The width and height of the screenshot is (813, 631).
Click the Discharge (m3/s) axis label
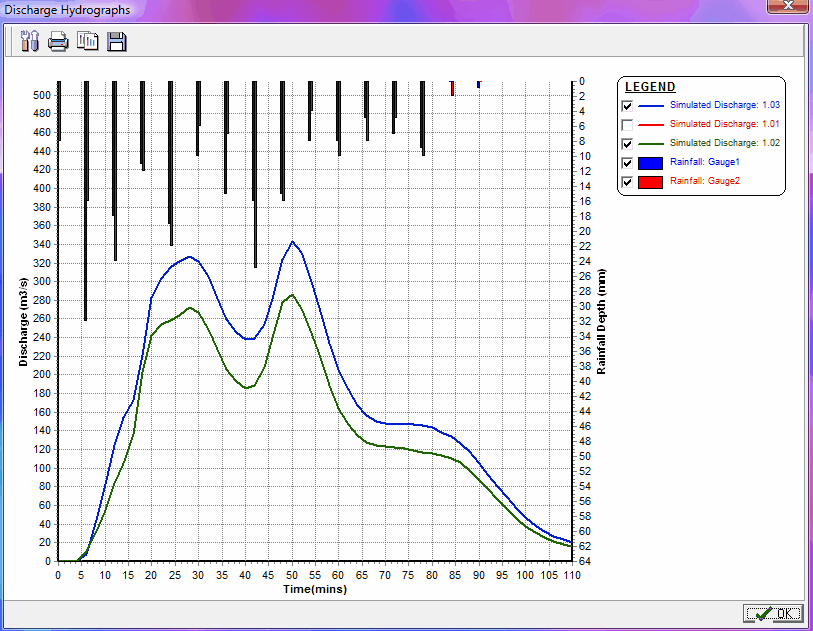(23, 322)
